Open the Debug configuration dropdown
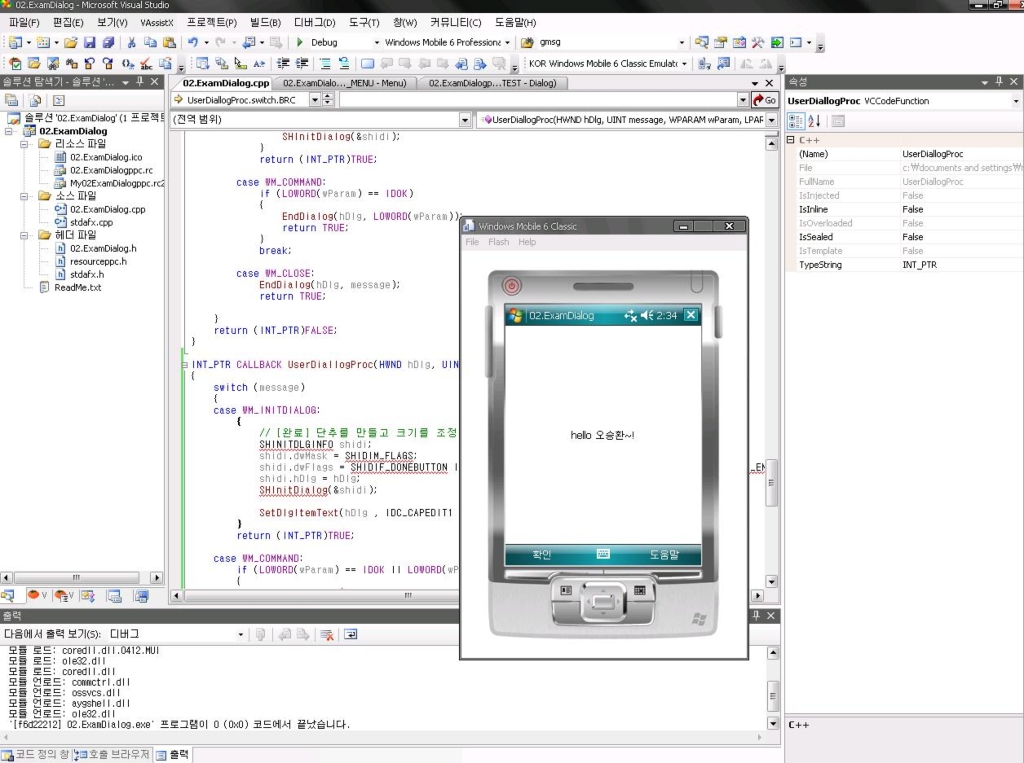The height and width of the screenshot is (763, 1024). [377, 42]
